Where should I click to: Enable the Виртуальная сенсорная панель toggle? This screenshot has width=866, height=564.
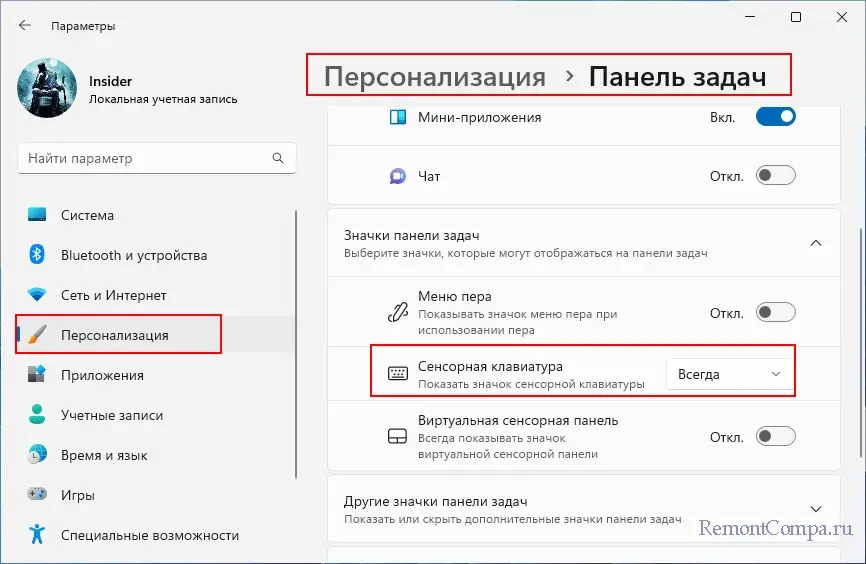click(775, 437)
